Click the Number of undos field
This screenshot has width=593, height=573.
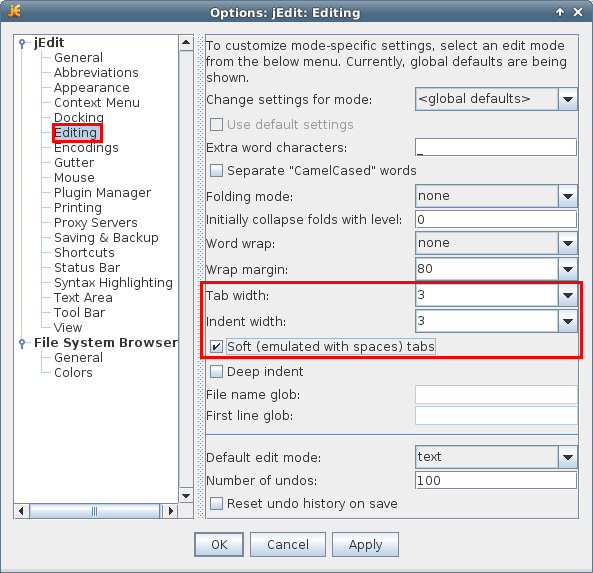coord(496,480)
